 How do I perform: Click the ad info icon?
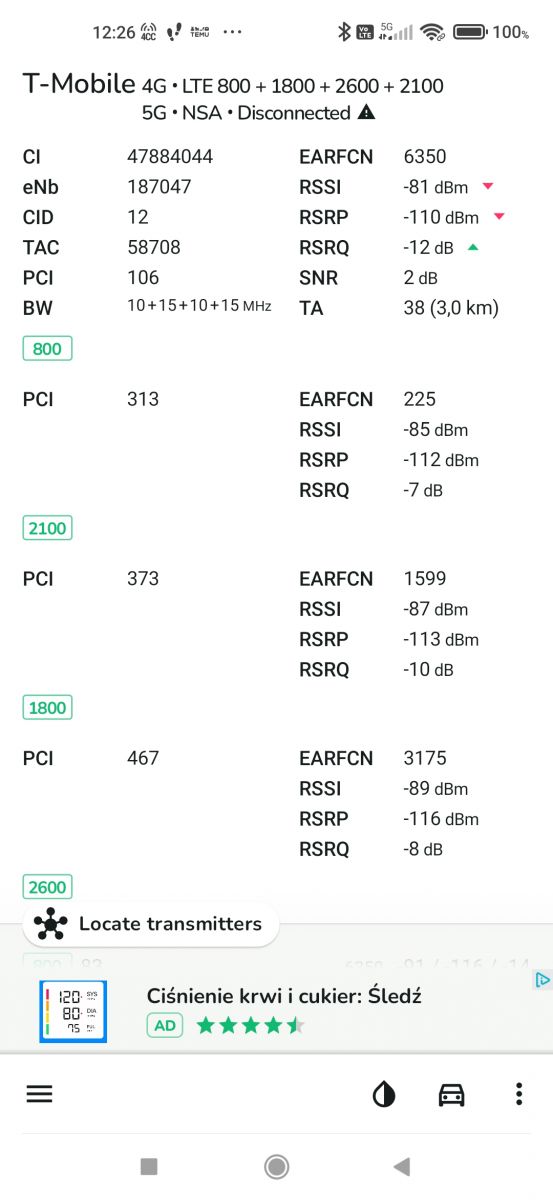pos(541,980)
